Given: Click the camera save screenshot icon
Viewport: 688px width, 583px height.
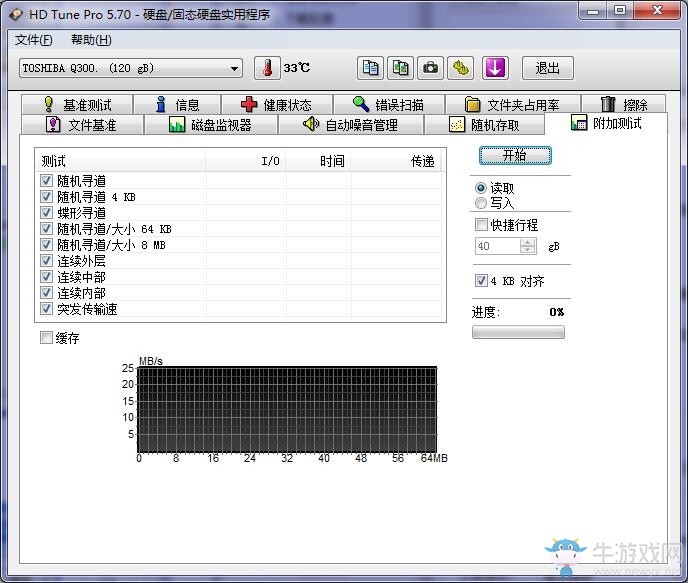Looking at the screenshot, I should pyautogui.click(x=430, y=68).
